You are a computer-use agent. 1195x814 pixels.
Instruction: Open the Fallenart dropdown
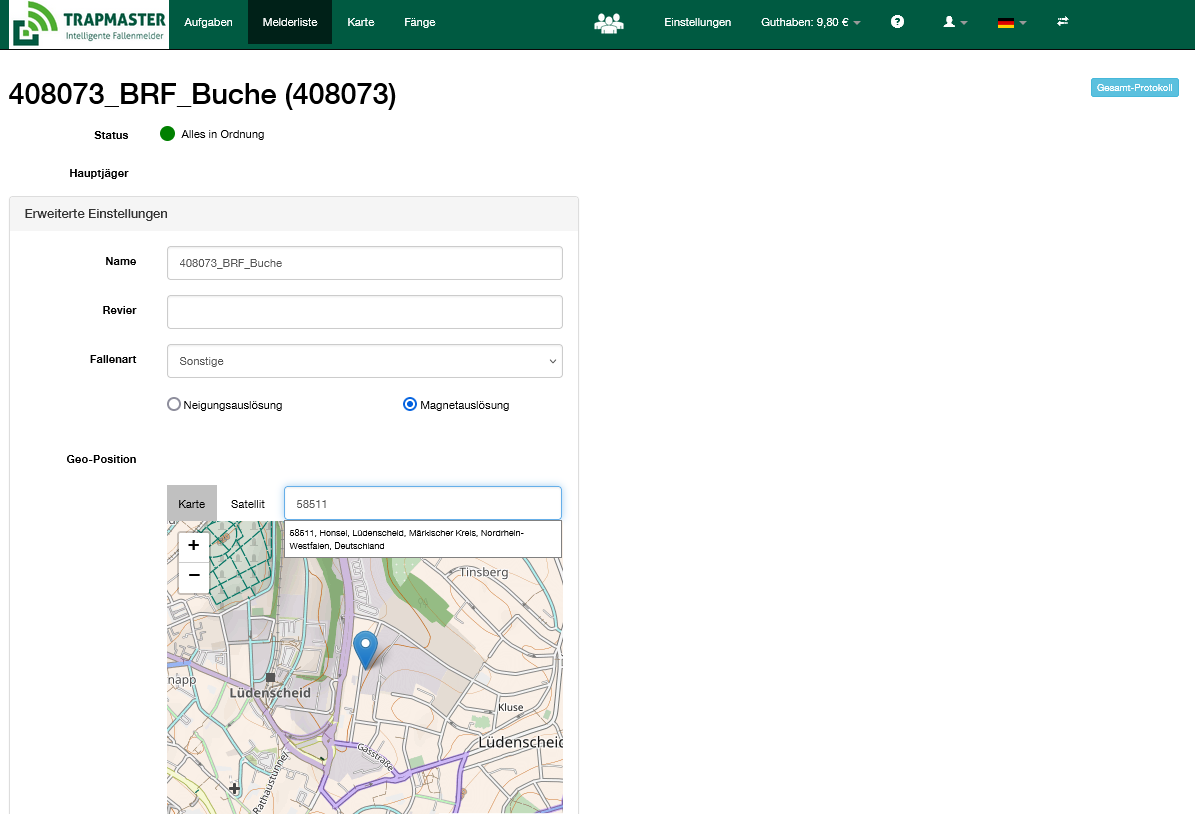click(x=364, y=361)
